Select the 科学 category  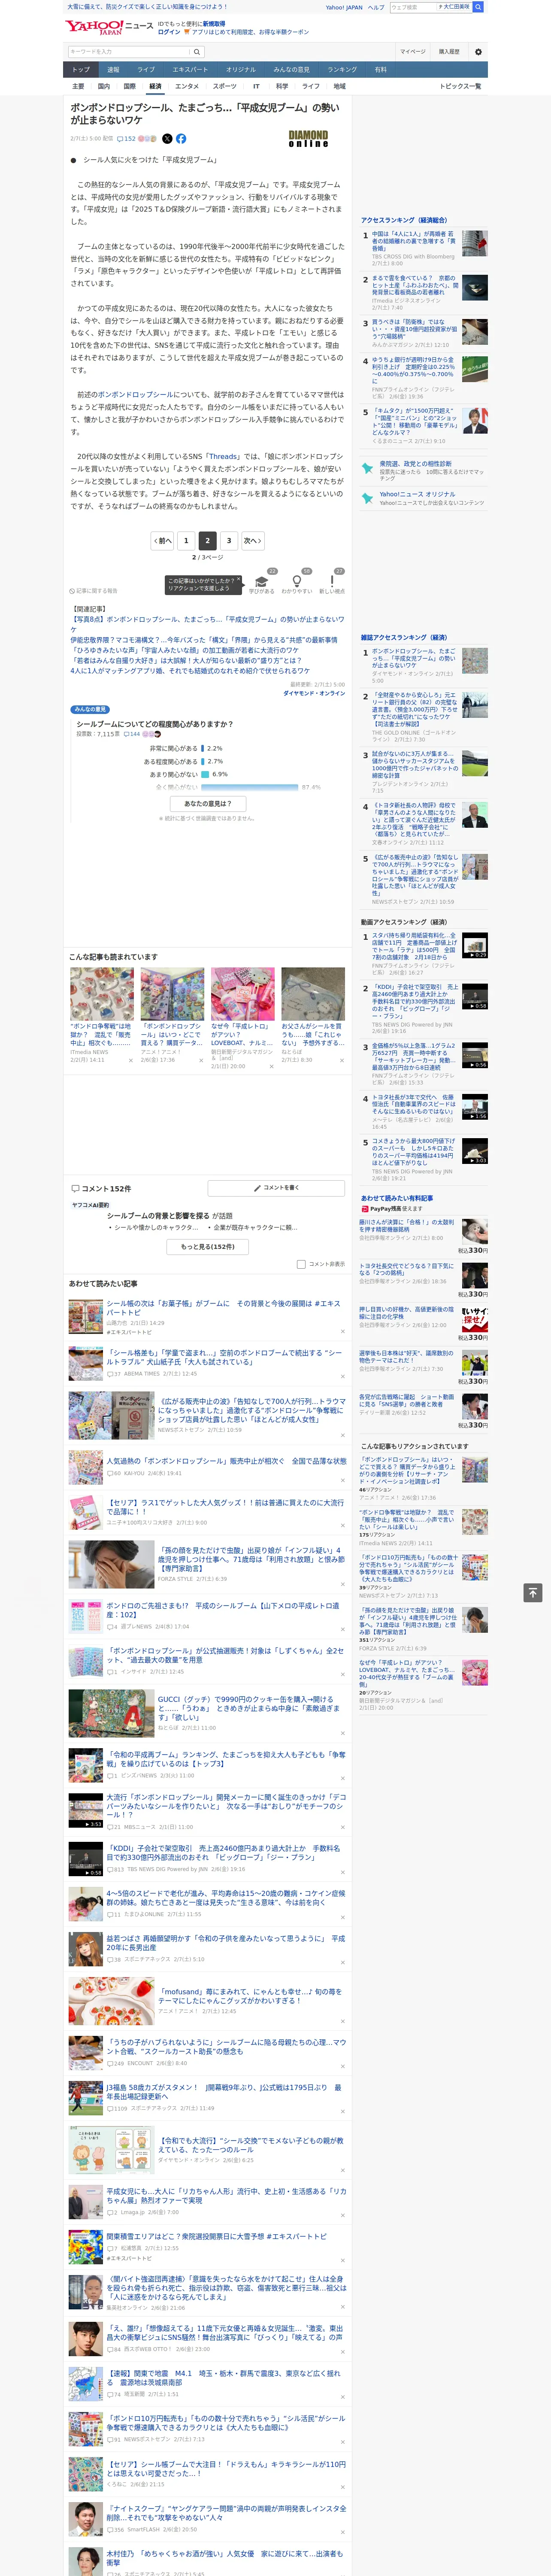(x=282, y=86)
